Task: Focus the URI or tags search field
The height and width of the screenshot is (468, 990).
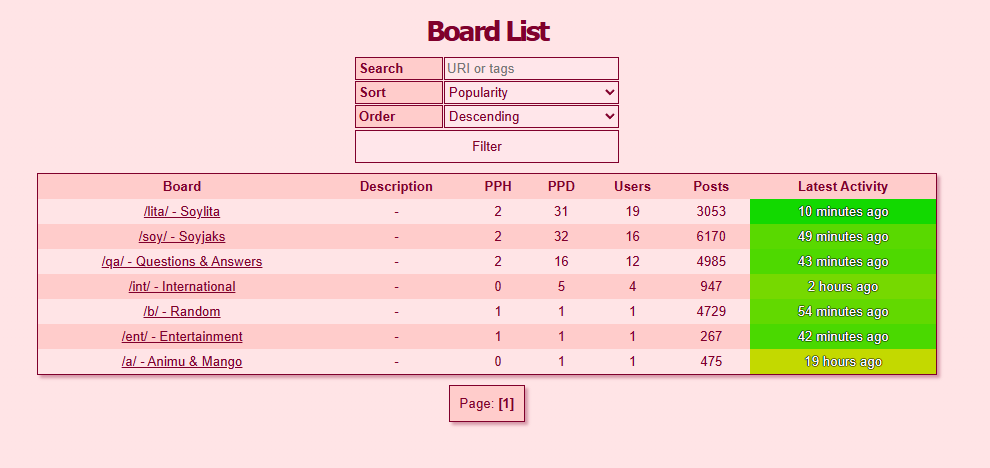Action: tap(531, 69)
